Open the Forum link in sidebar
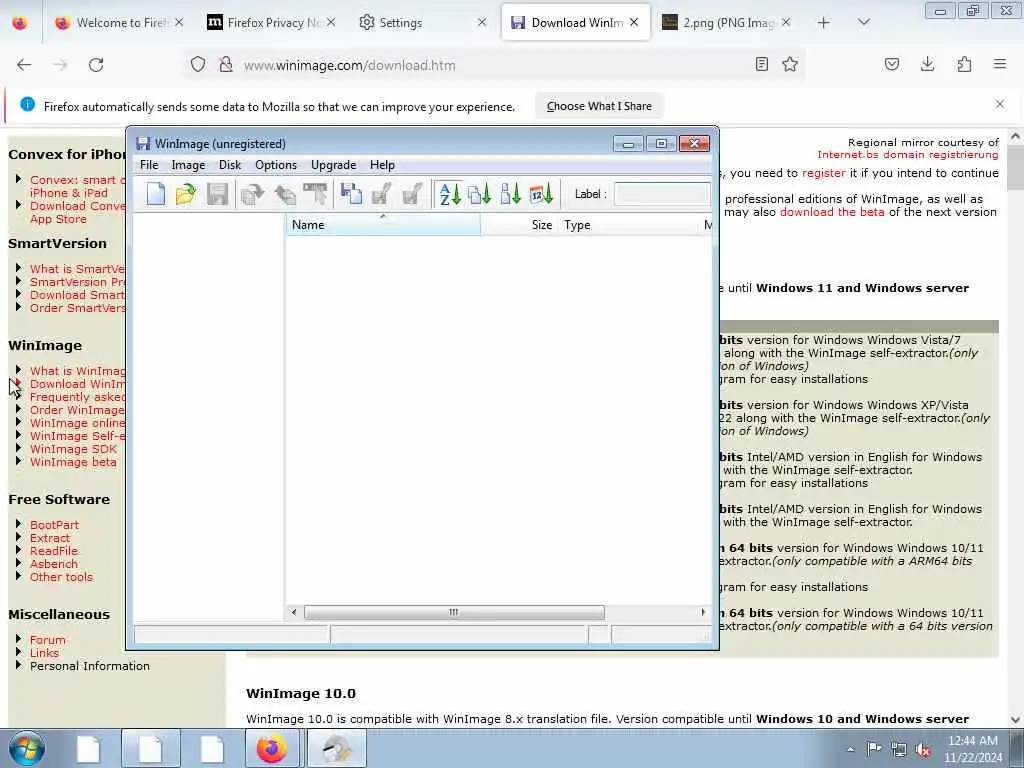This screenshot has width=1024, height=768. coord(48,640)
